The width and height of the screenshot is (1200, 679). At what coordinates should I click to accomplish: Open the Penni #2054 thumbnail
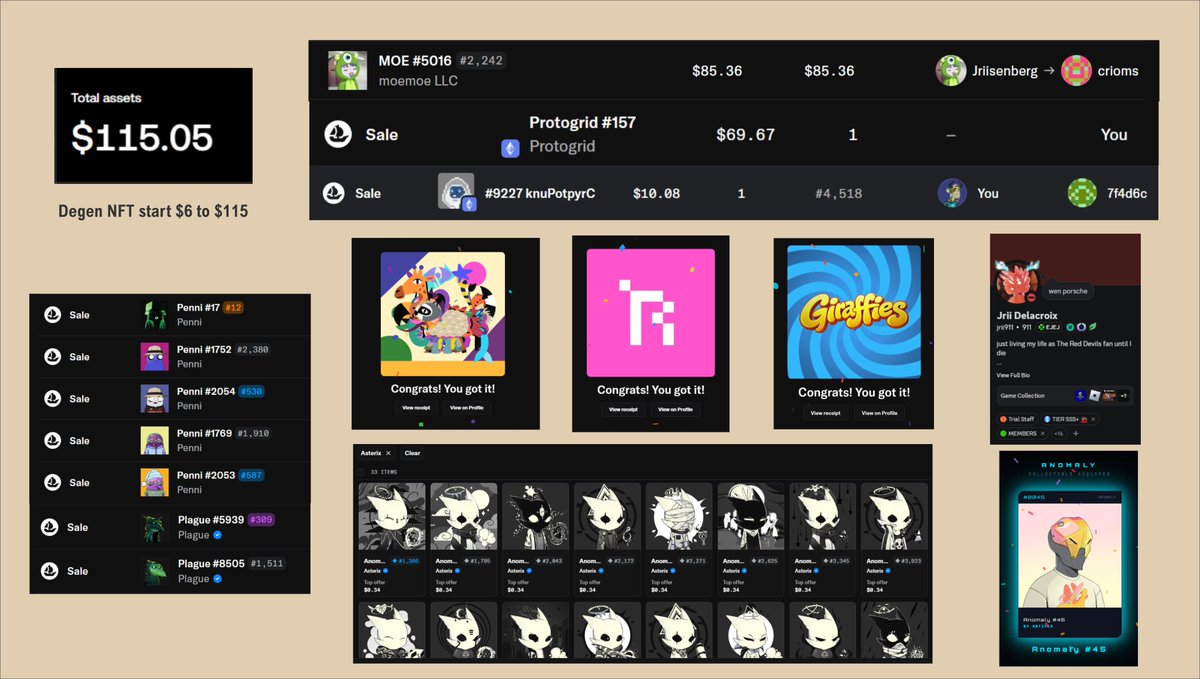point(154,398)
